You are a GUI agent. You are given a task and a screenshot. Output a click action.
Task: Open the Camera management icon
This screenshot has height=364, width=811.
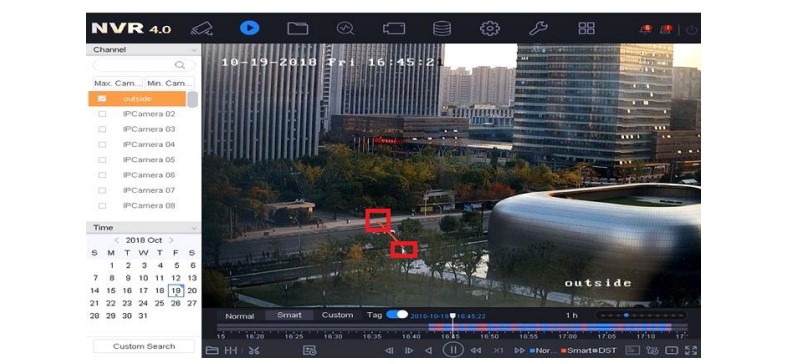[x=394, y=28]
